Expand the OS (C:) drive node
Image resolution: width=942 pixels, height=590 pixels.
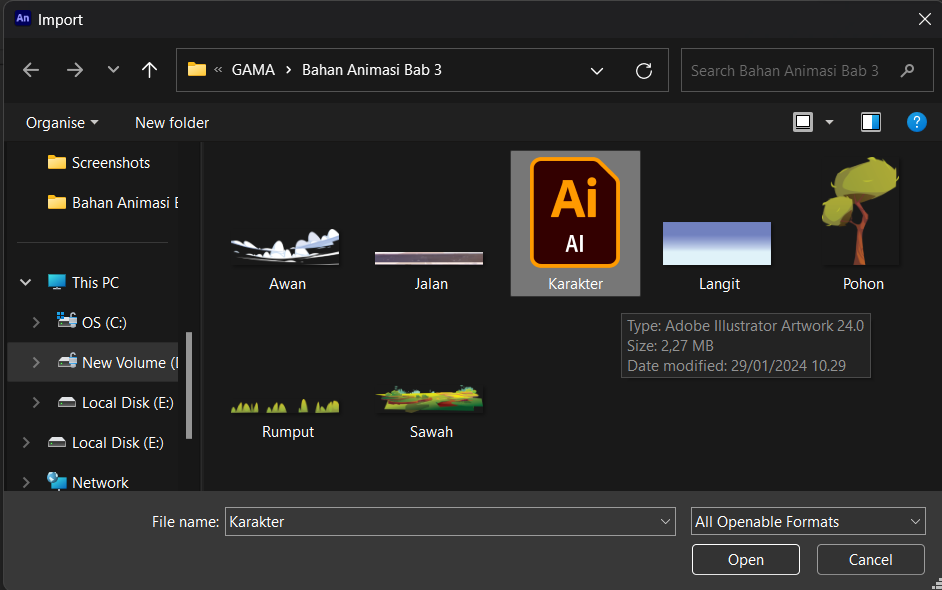36,323
